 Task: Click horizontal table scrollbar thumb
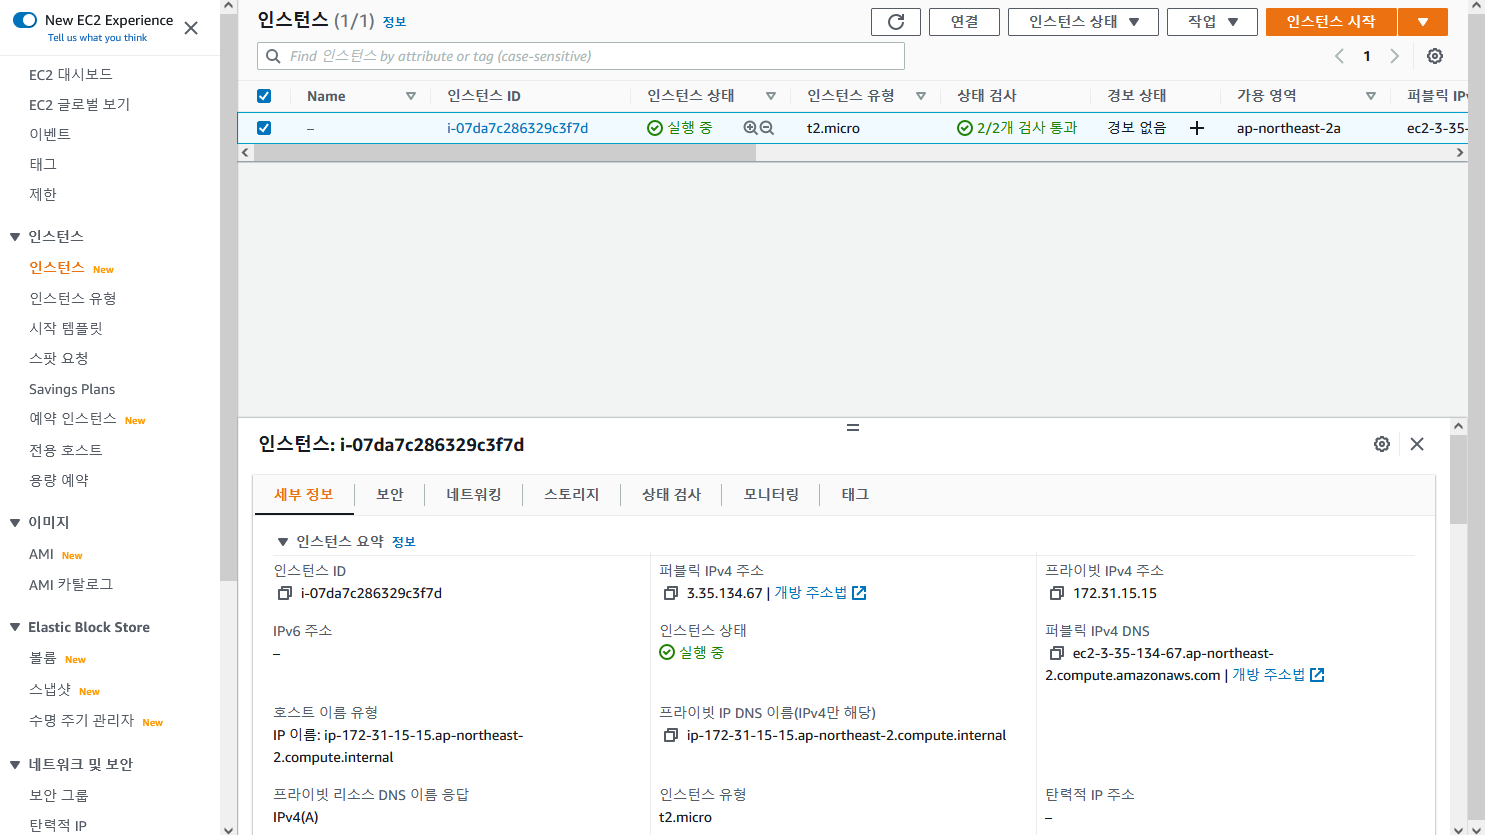(x=505, y=153)
